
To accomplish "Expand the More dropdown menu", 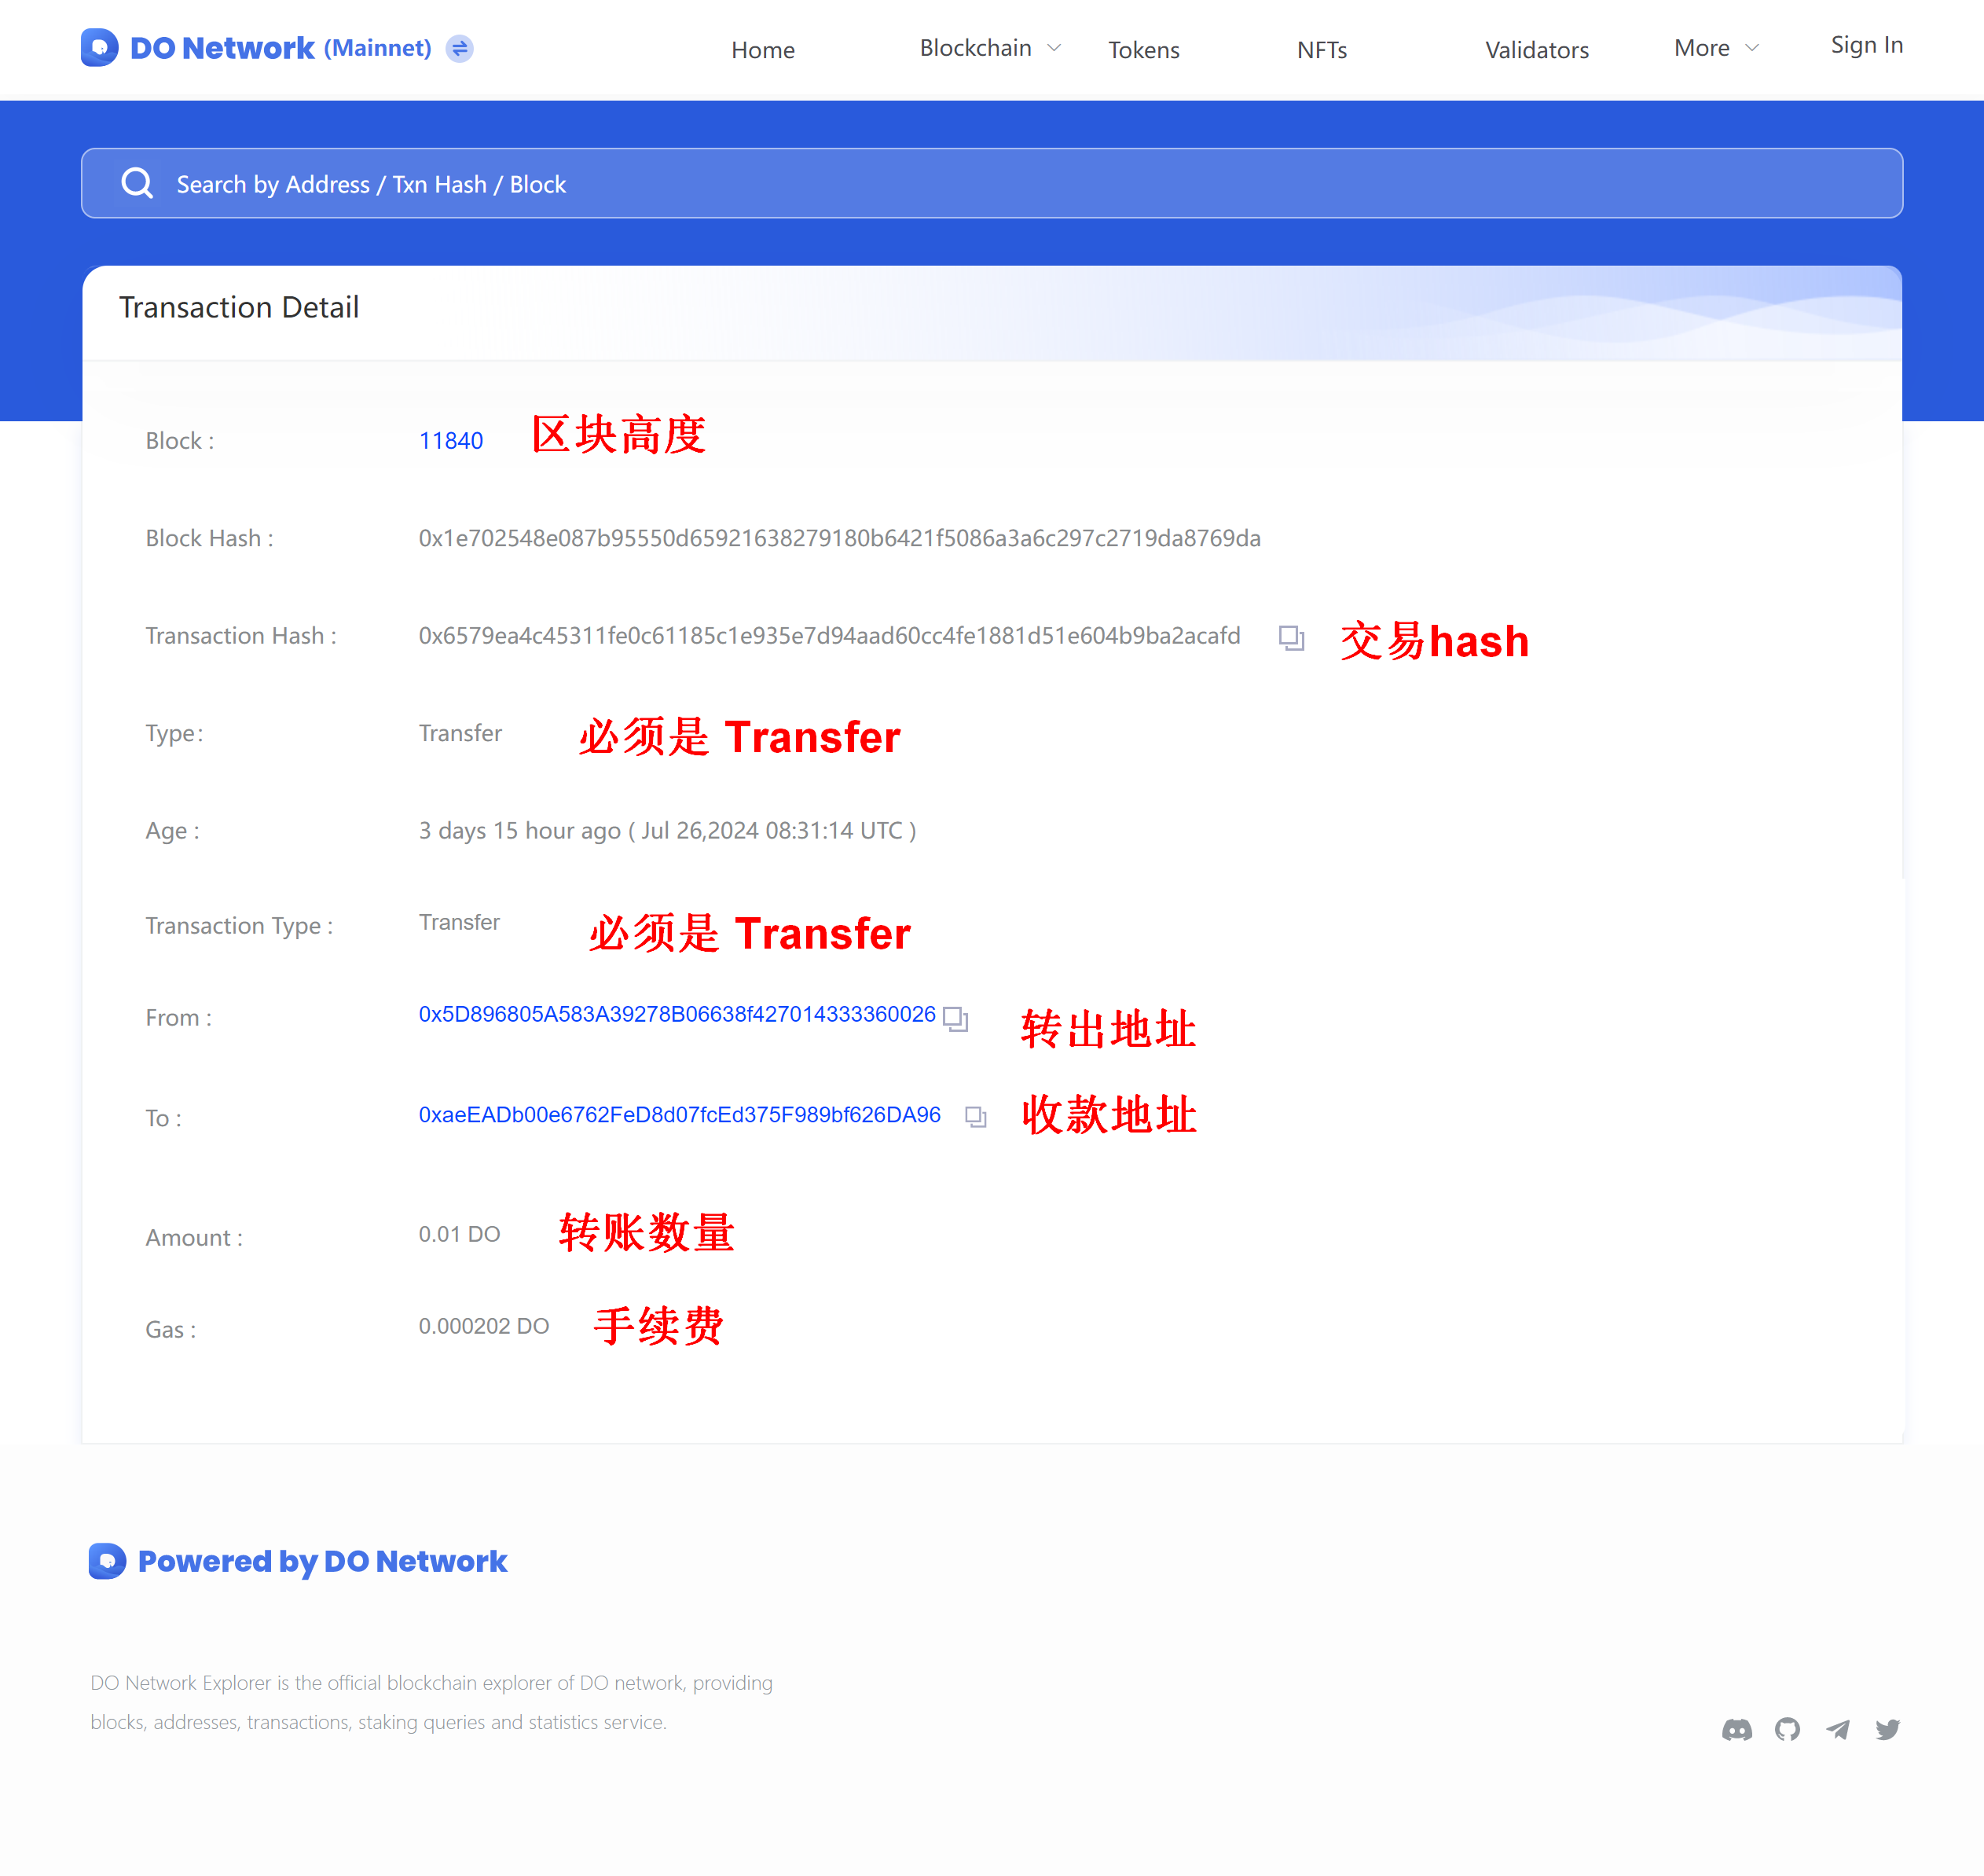I will coord(1716,48).
